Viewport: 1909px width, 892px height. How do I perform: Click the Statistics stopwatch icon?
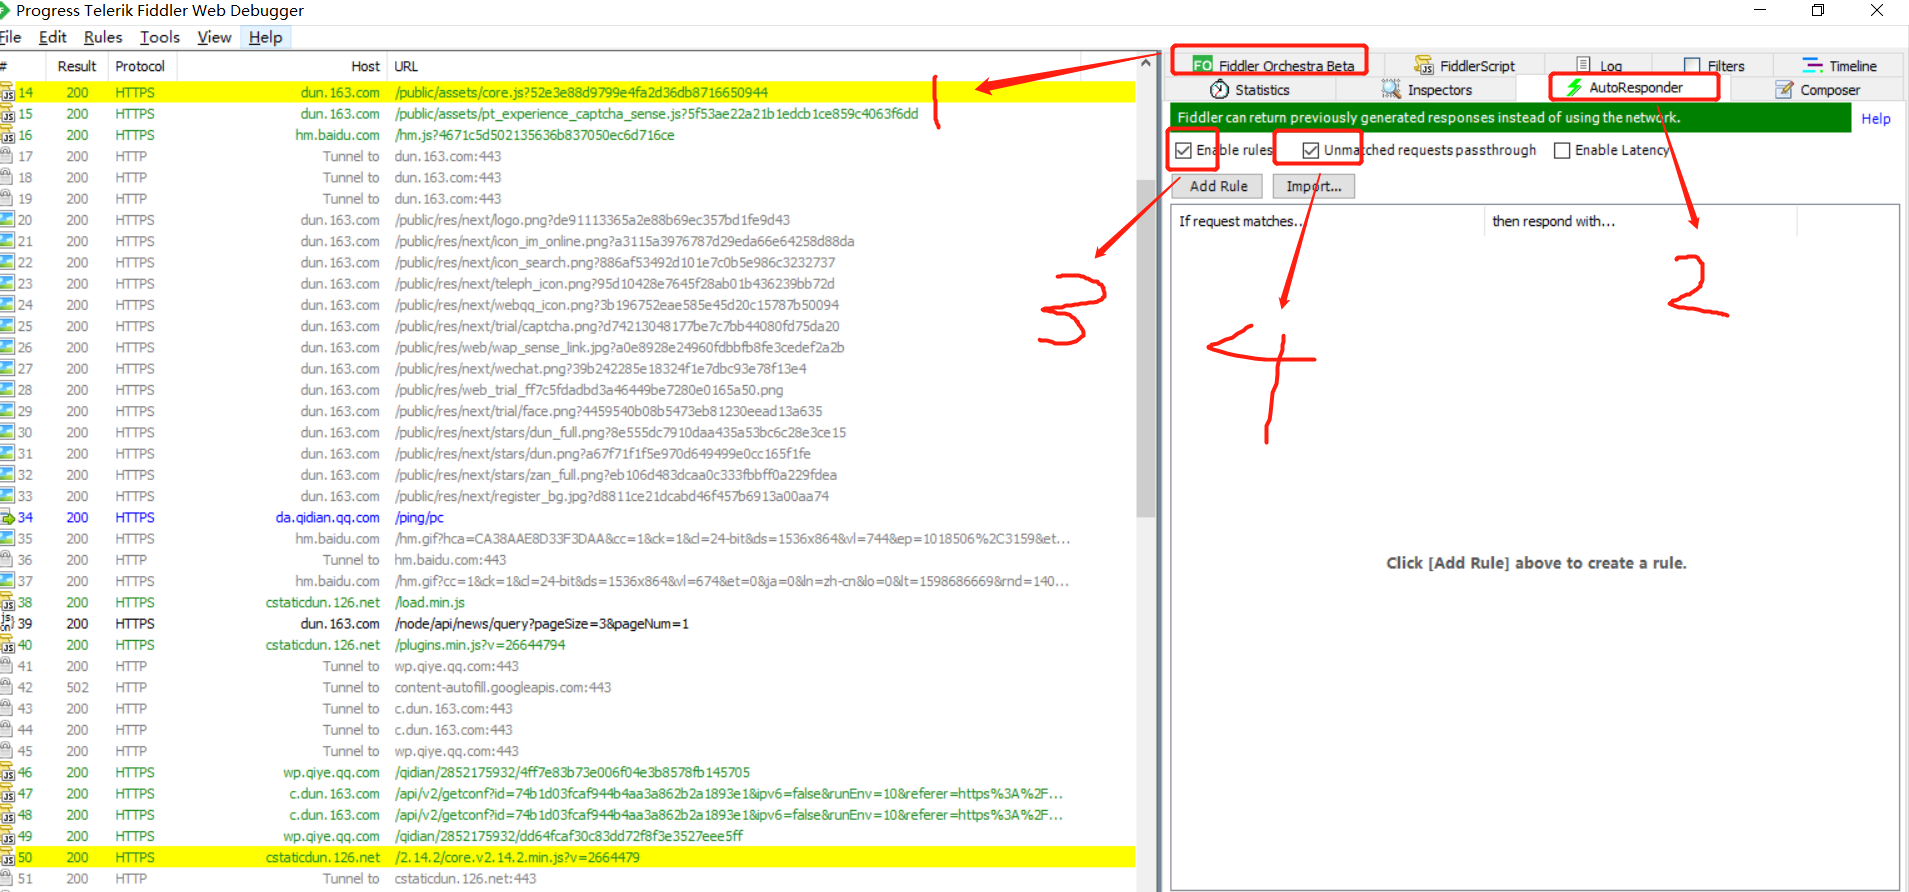point(1219,89)
